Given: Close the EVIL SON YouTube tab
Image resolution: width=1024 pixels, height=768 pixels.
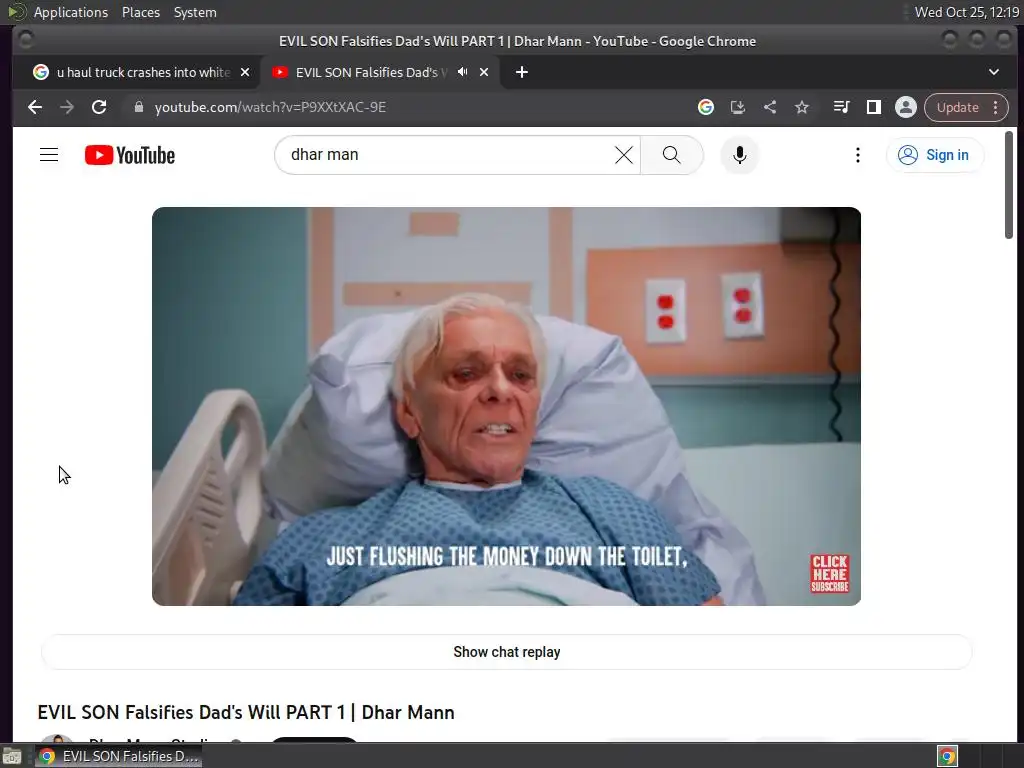Looking at the screenshot, I should [484, 72].
